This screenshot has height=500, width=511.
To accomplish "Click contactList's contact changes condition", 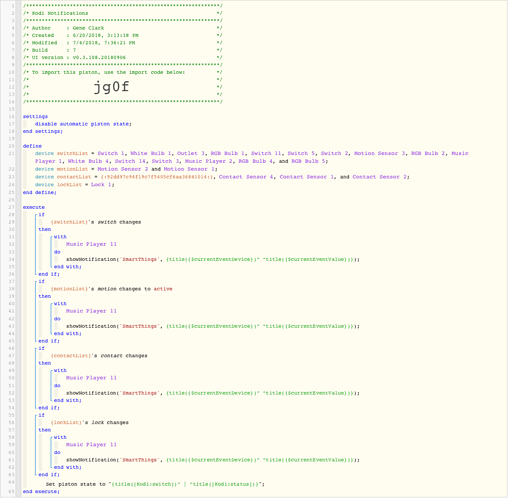I will (99, 356).
